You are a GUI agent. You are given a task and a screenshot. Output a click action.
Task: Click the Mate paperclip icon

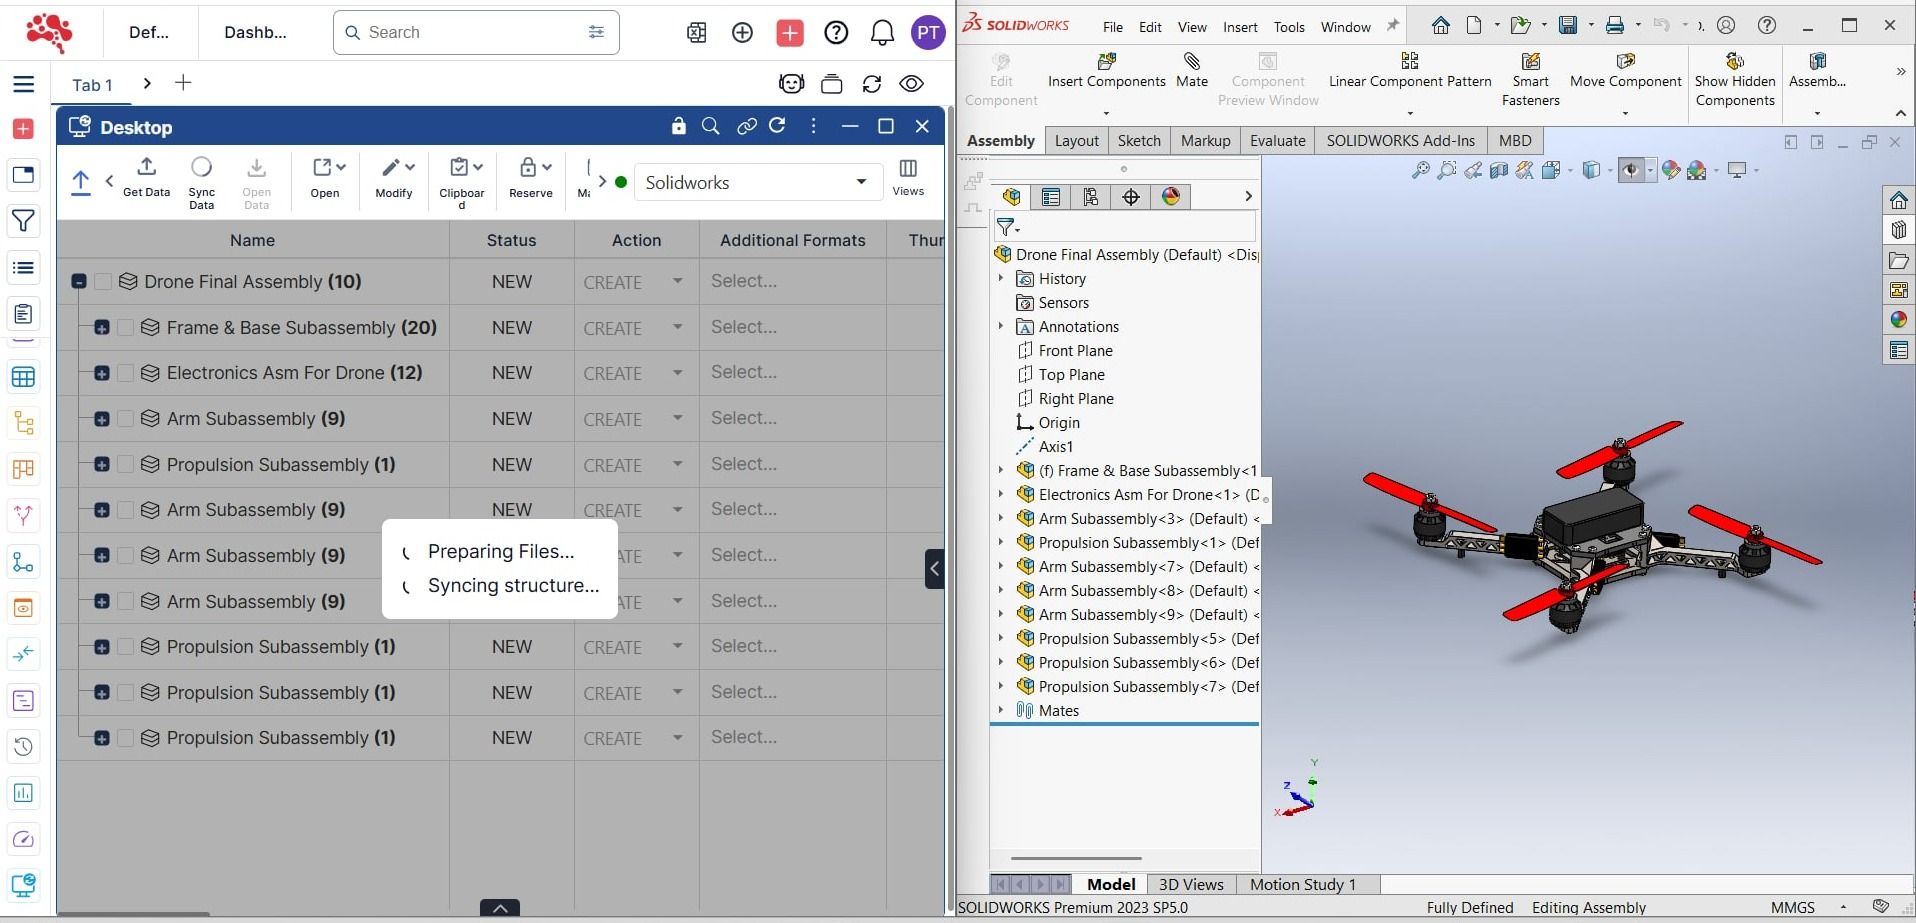1191,62
